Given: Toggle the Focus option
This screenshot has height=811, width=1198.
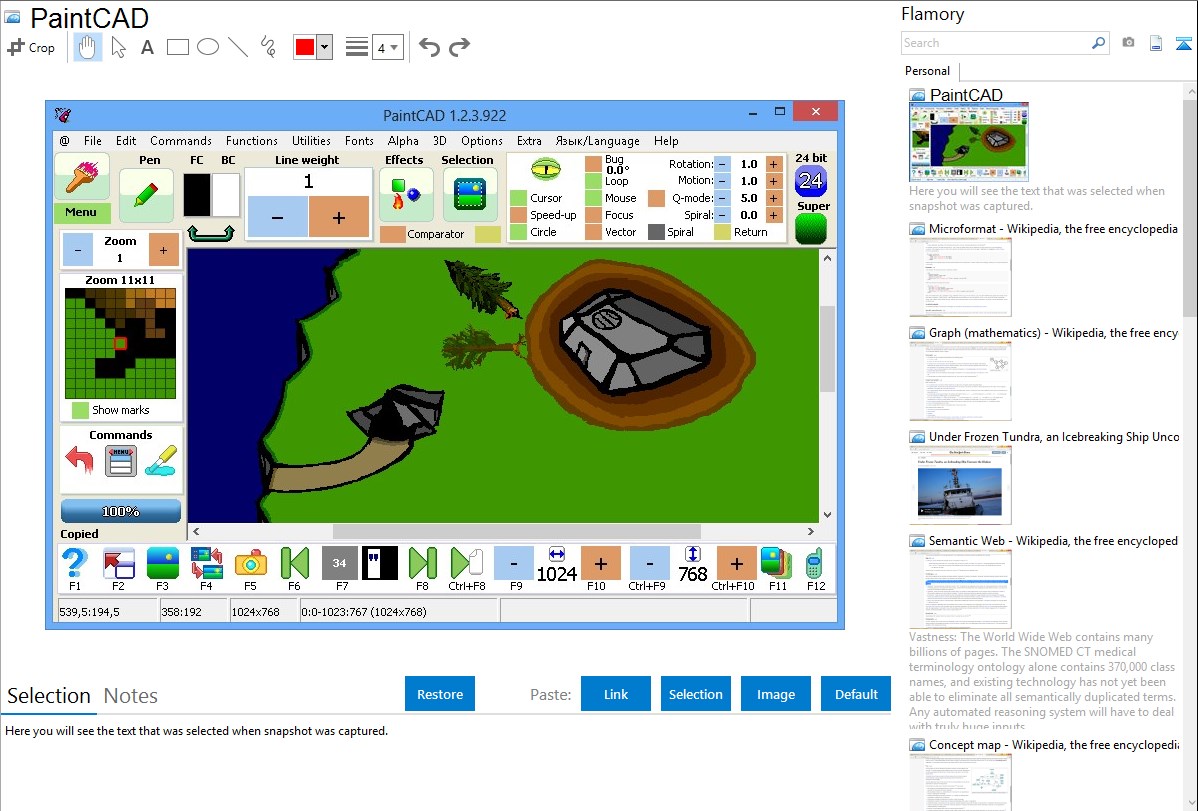Looking at the screenshot, I should tap(594, 215).
